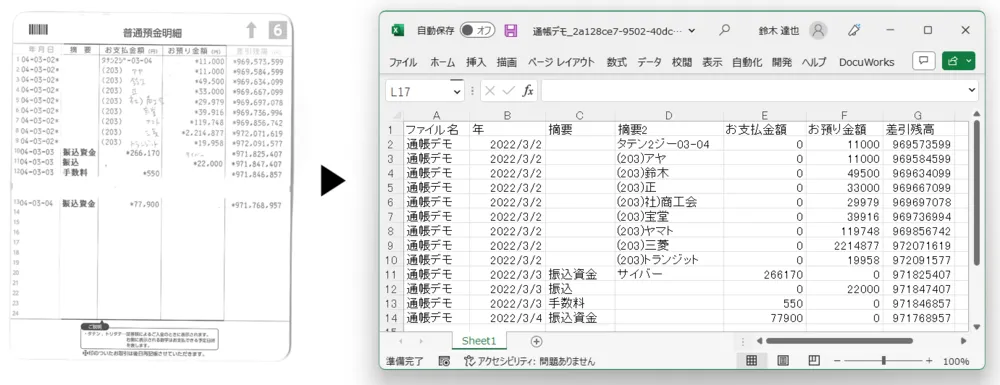Select column header A
This screenshot has width=1000, height=385.
(x=436, y=115)
